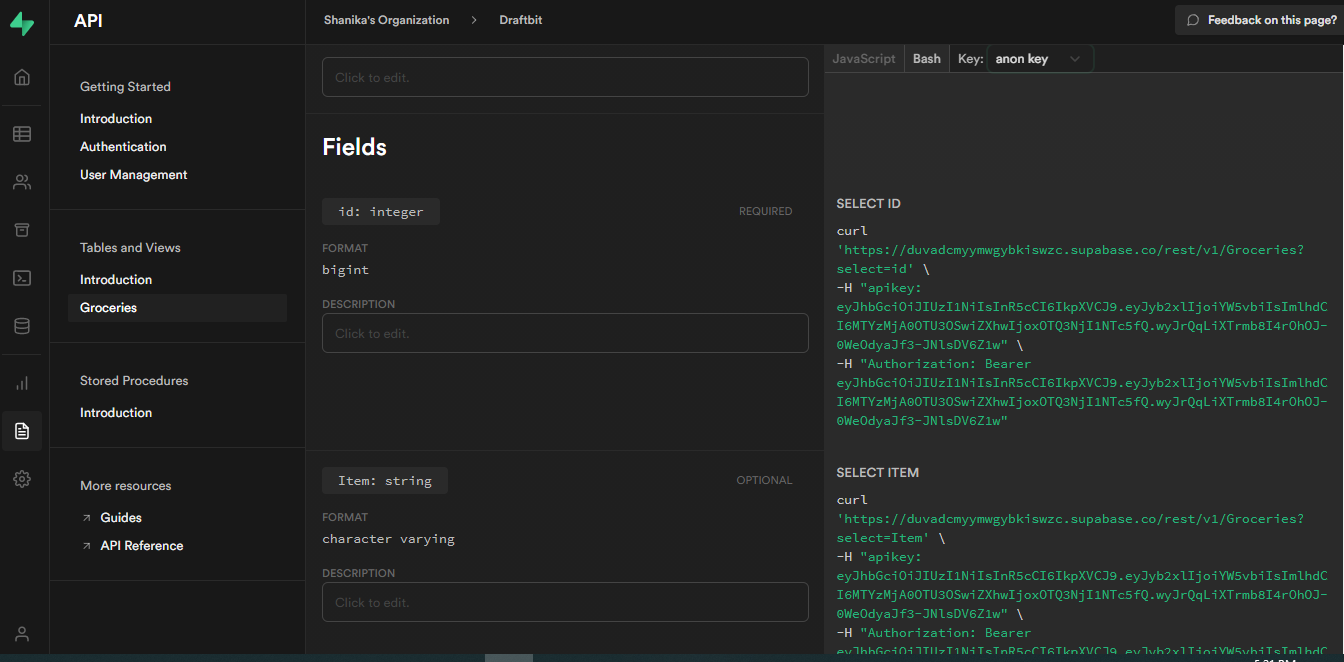Expand the breadcrumb chevron next to Shanika's Organization

tap(473, 19)
